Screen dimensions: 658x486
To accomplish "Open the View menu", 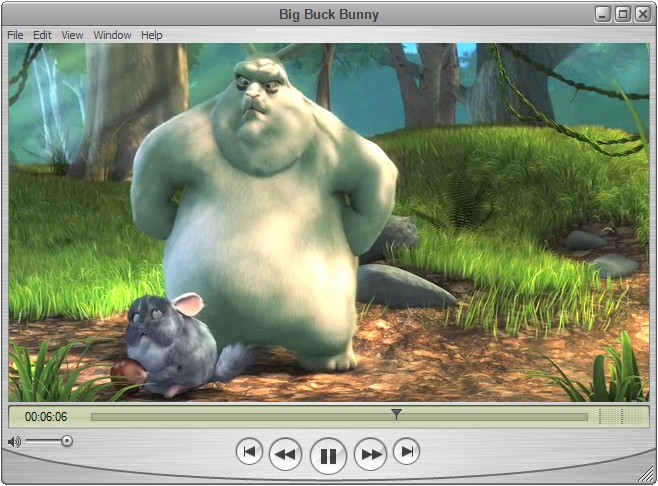I will (72, 35).
